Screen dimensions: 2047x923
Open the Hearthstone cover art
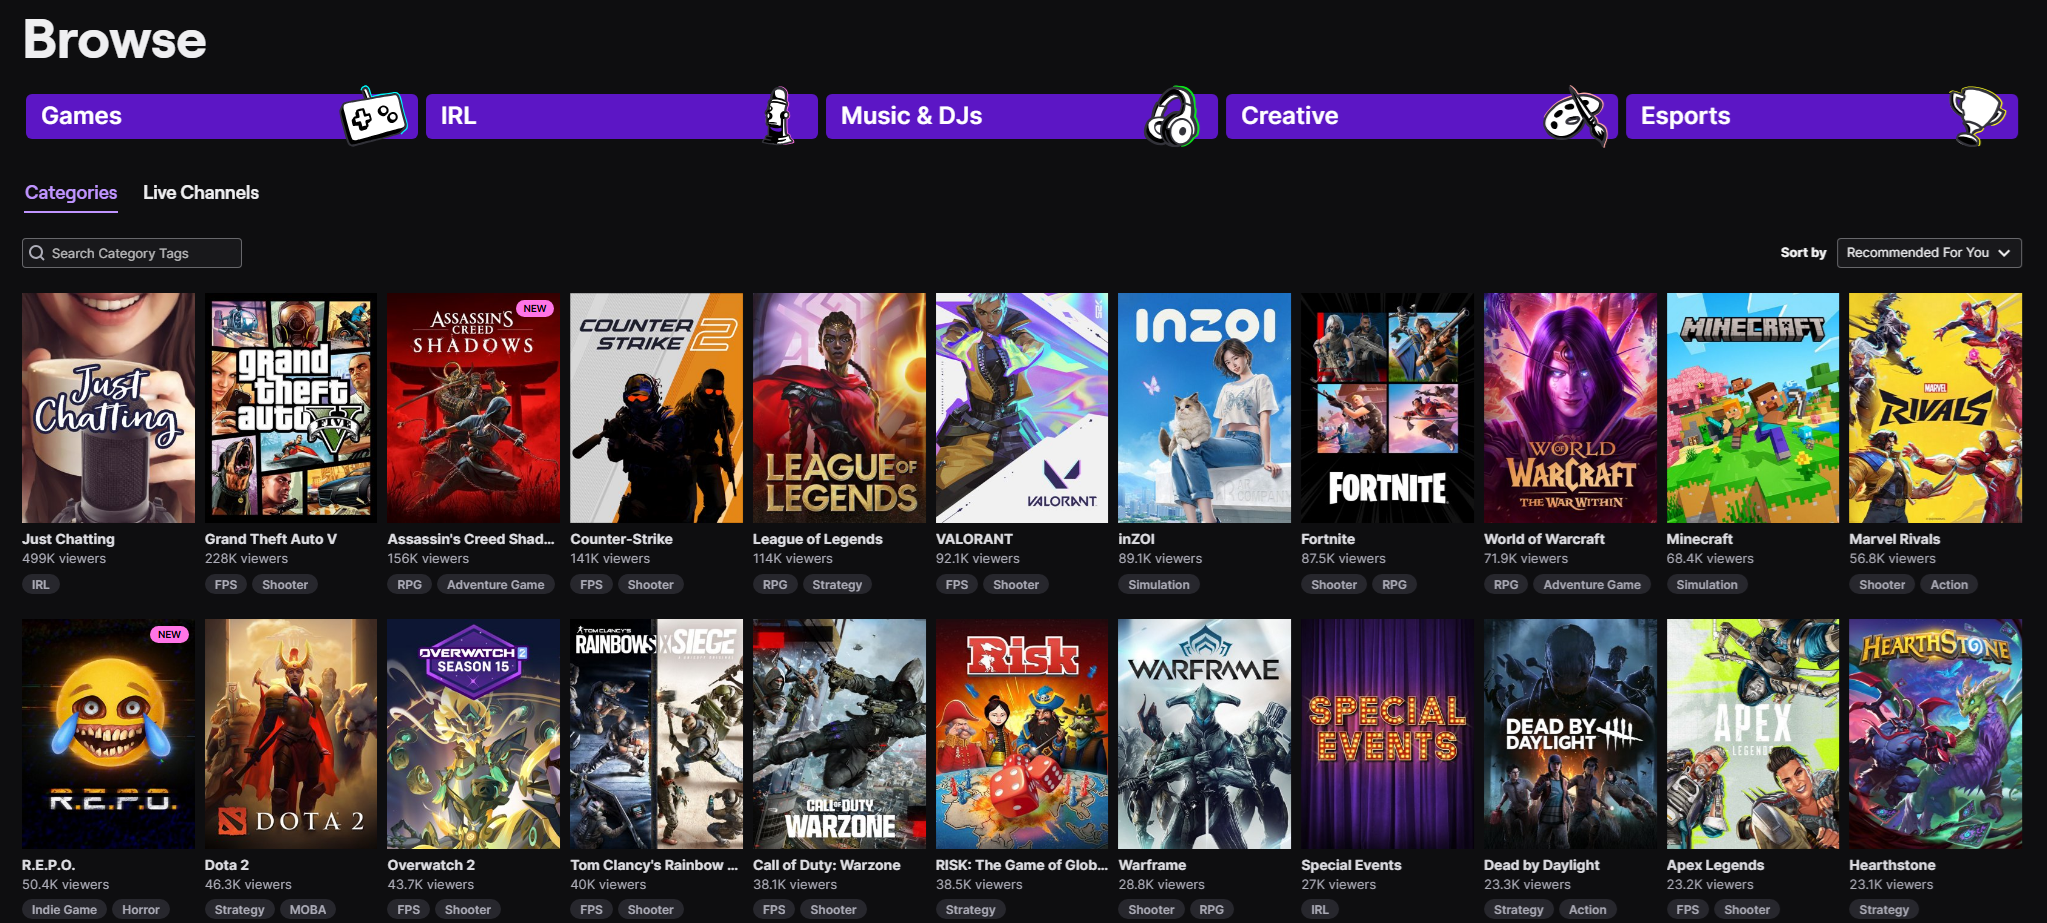pyautogui.click(x=1935, y=734)
